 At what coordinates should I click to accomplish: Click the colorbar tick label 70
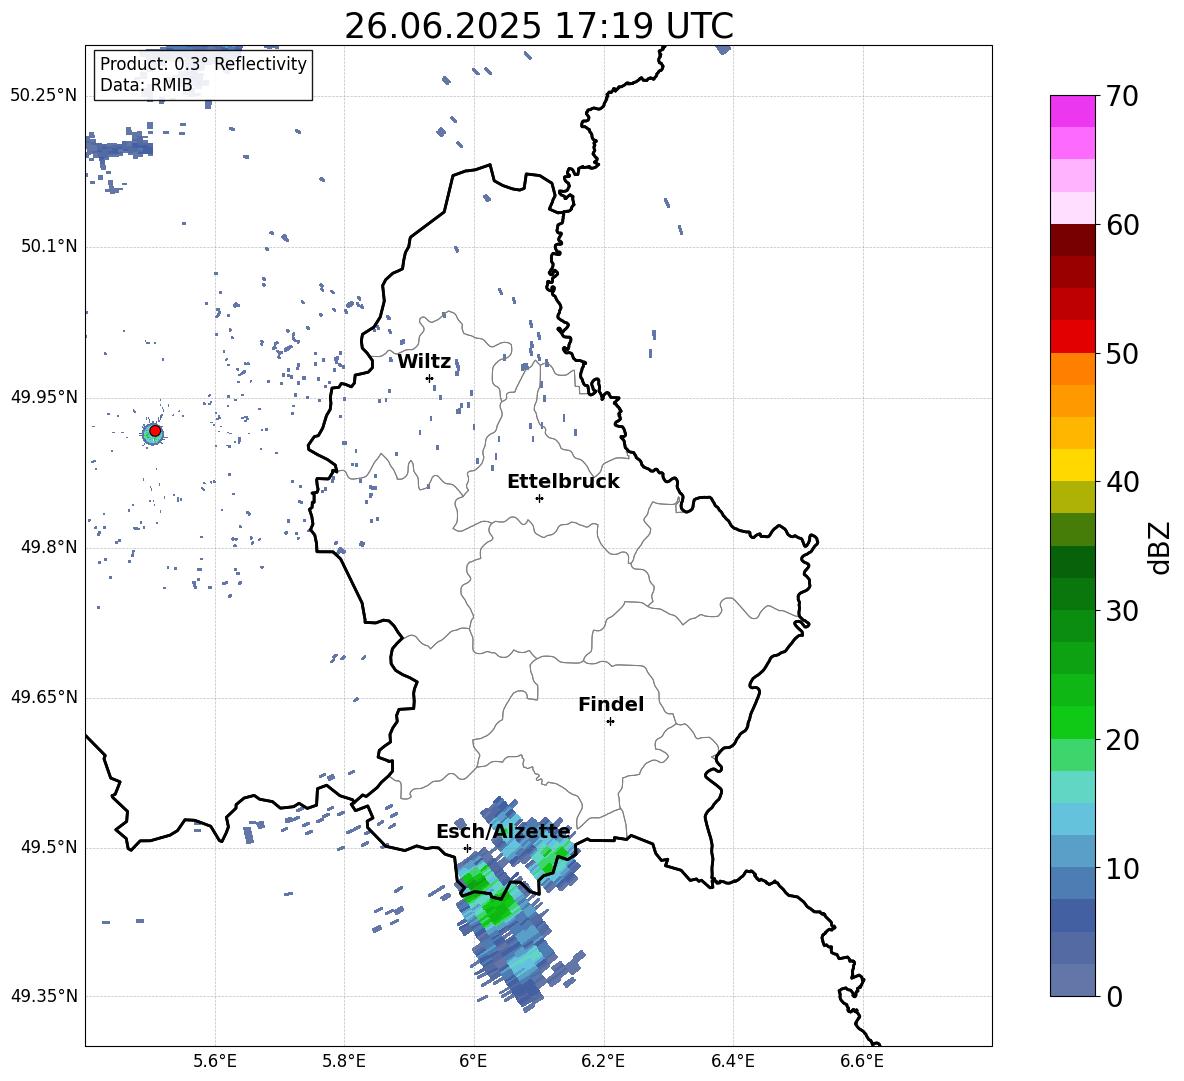tap(1123, 97)
